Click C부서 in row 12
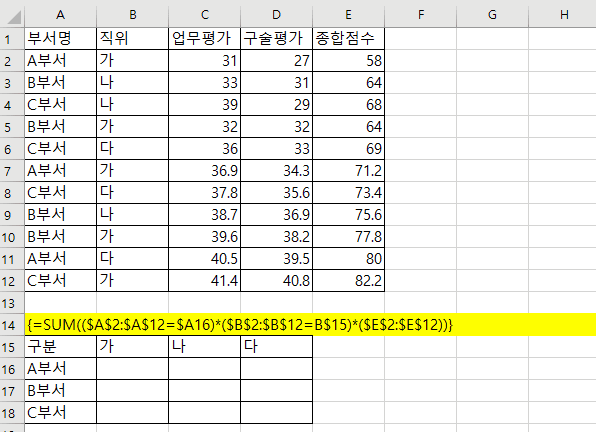Viewport: 596px width, 432px height. coord(60,281)
